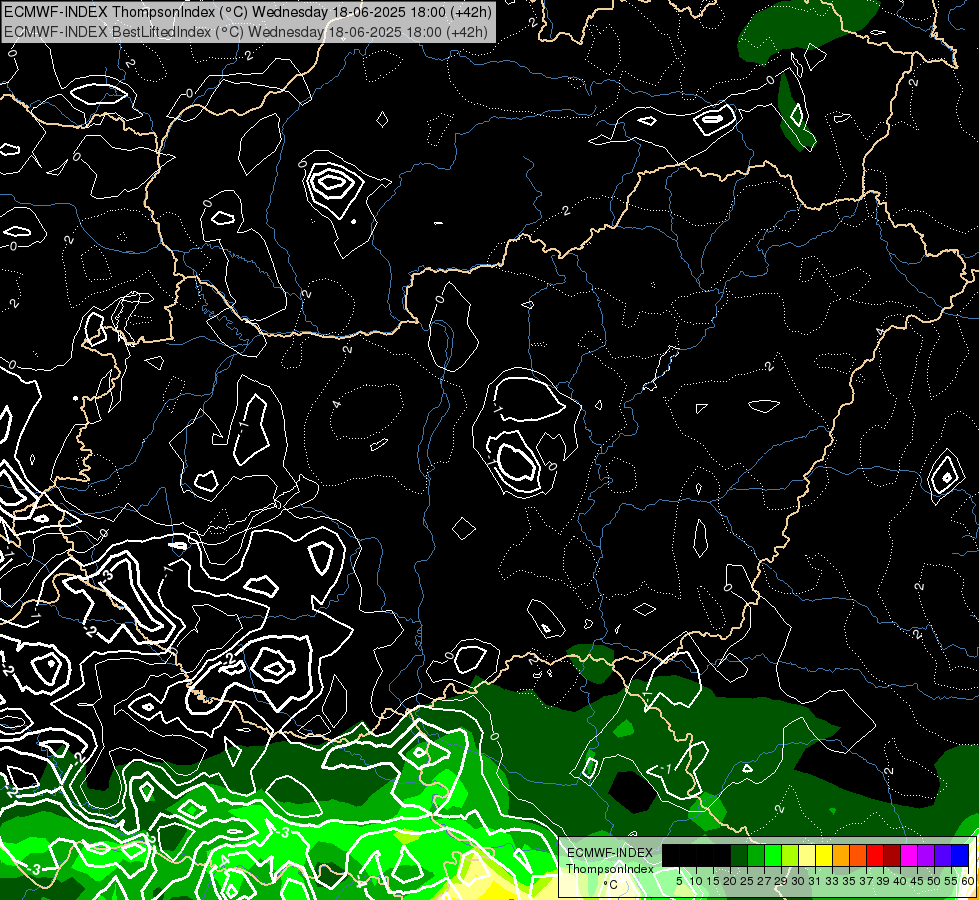The height and width of the screenshot is (900, 979).
Task: Select the indigo 50–55 legend swatch
Action: (943, 855)
